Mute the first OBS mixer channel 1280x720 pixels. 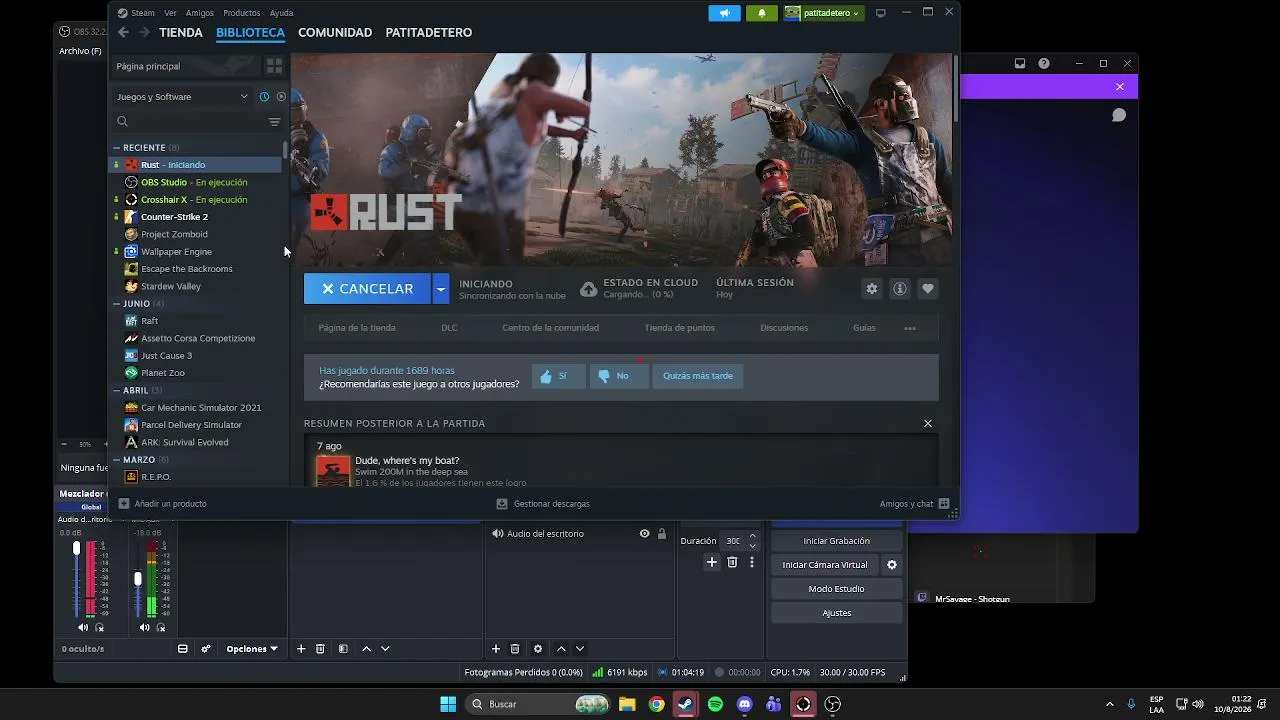click(84, 628)
